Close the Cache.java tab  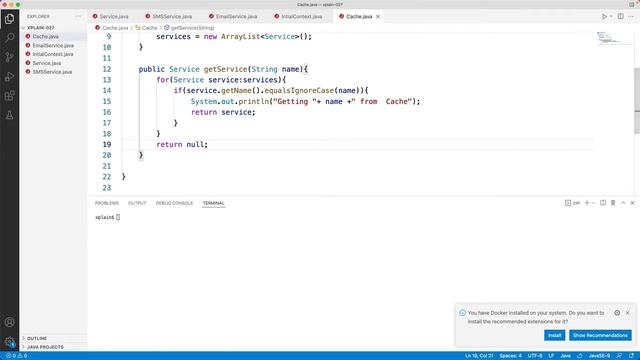378,16
